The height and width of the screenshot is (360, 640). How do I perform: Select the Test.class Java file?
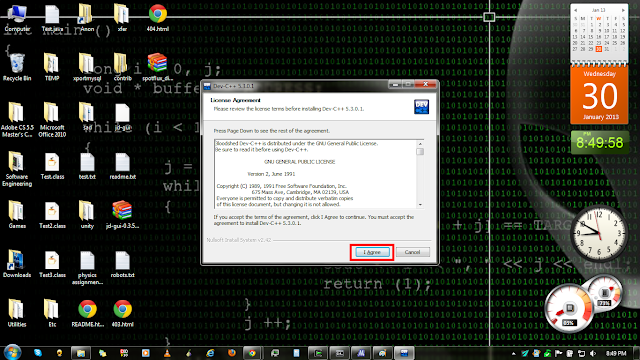coord(52,166)
